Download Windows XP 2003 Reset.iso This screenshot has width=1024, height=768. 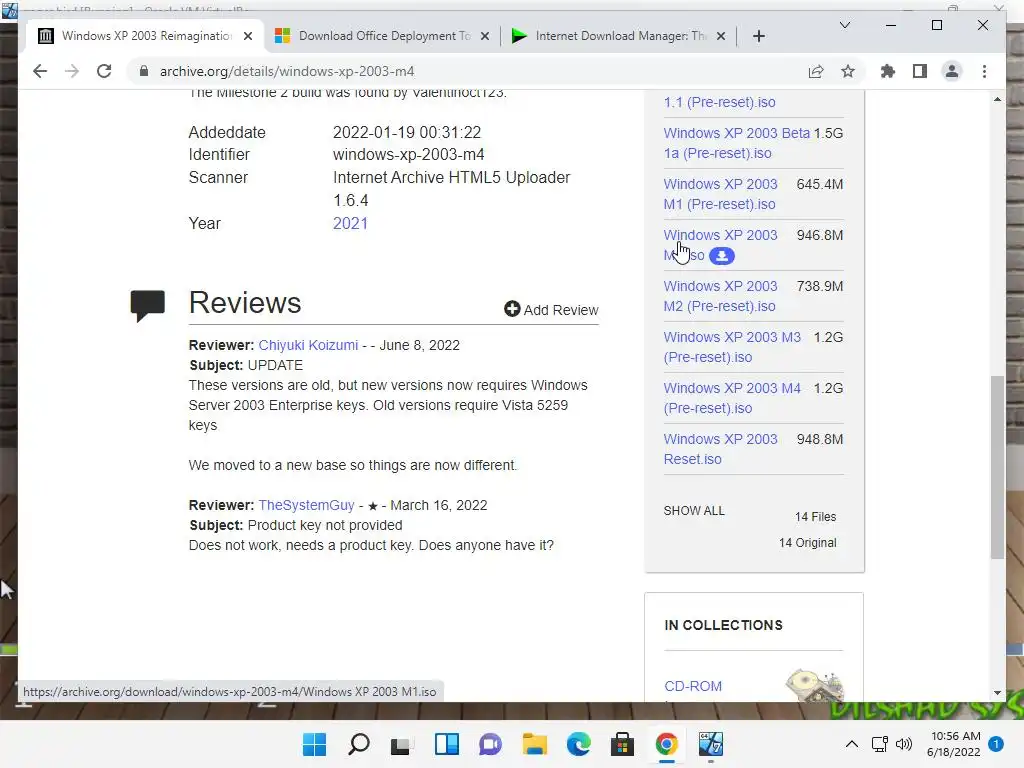tap(720, 449)
